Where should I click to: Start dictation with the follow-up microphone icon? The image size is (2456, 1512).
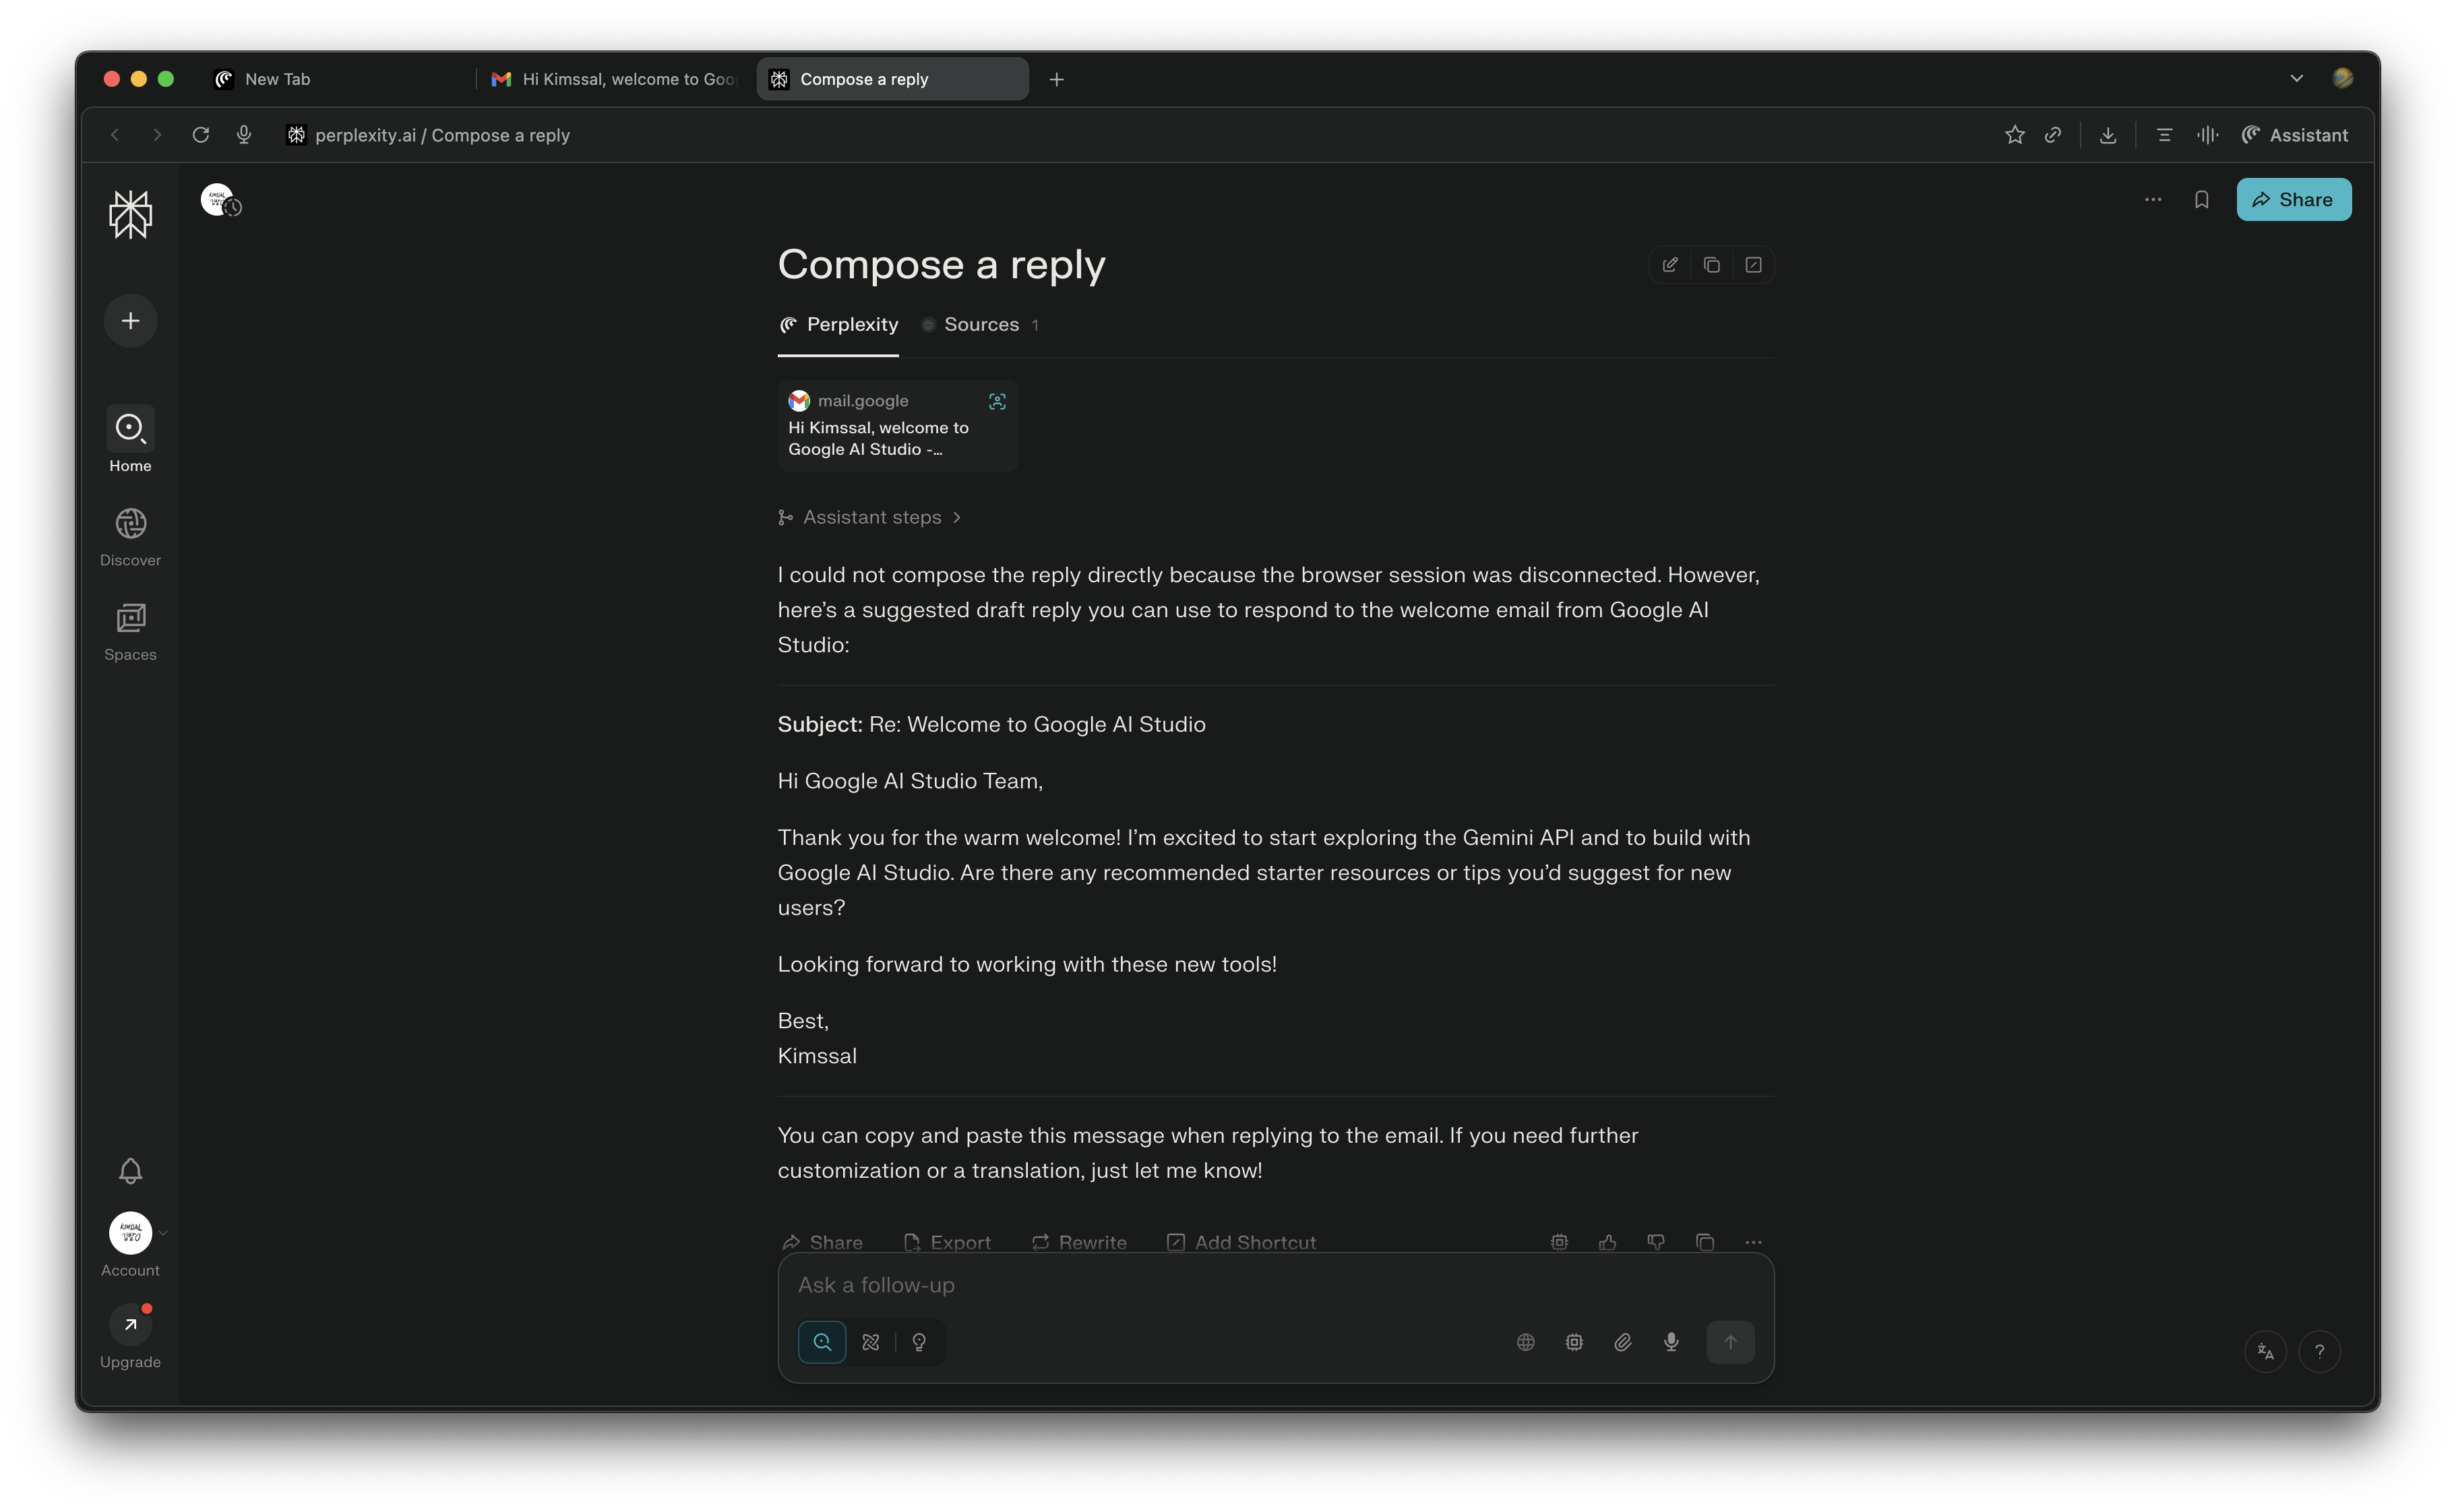tap(1671, 1342)
